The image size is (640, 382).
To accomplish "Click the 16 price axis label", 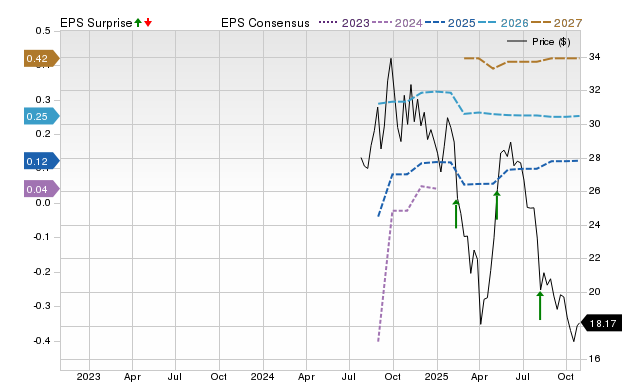I will click(x=594, y=358).
